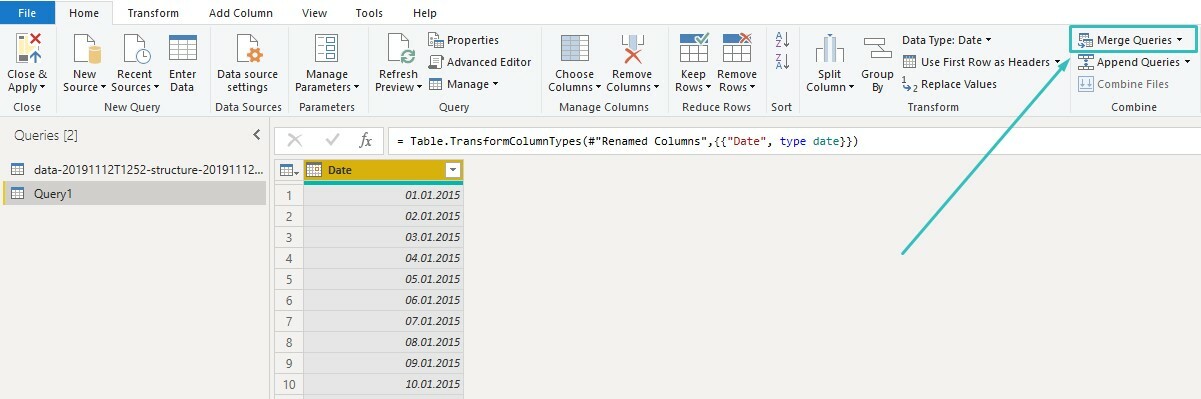The height and width of the screenshot is (399, 1201).
Task: Open the table corner menu dropdown
Action: tap(288, 171)
